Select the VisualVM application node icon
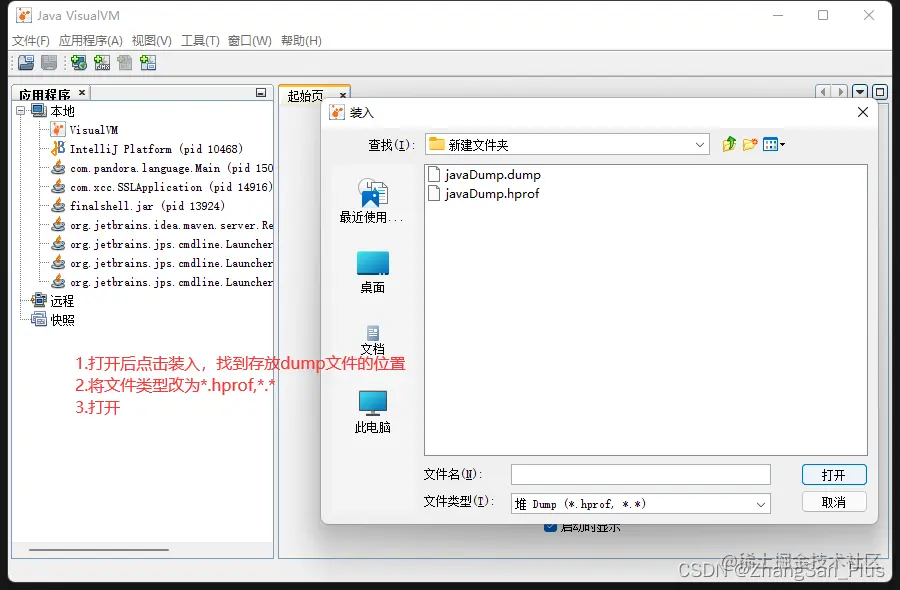The width and height of the screenshot is (900, 590). (x=58, y=130)
